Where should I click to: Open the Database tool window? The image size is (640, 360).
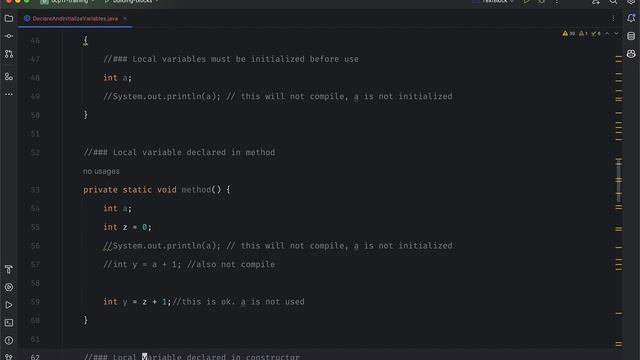pos(631,36)
